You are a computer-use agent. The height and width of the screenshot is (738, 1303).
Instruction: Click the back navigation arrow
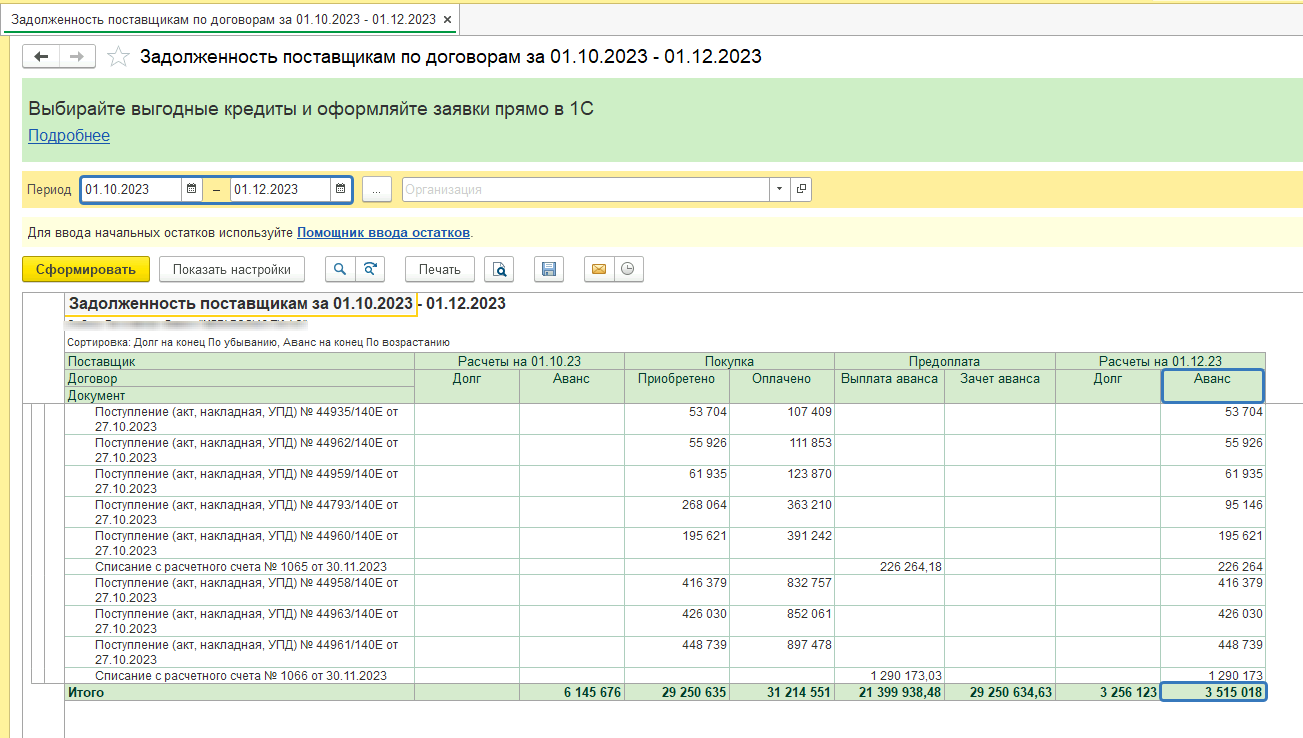[41, 57]
